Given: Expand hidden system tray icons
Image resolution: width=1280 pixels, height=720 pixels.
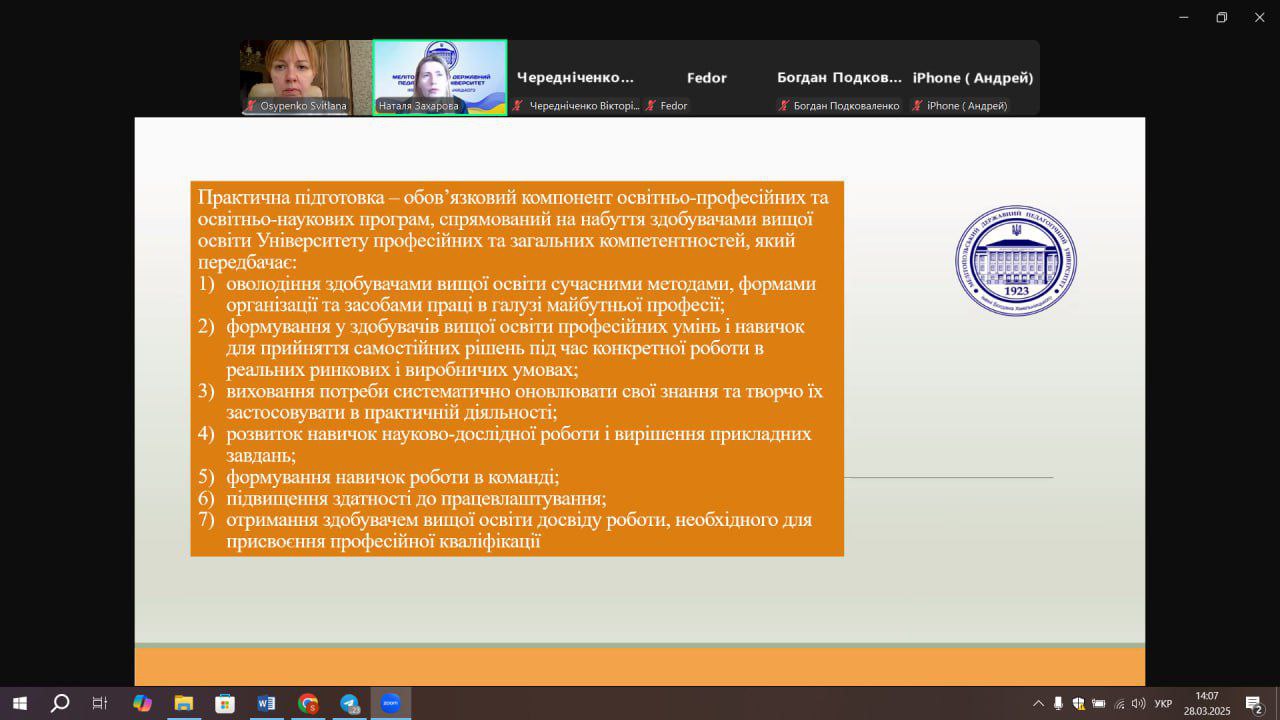Looking at the screenshot, I should pos(1038,703).
